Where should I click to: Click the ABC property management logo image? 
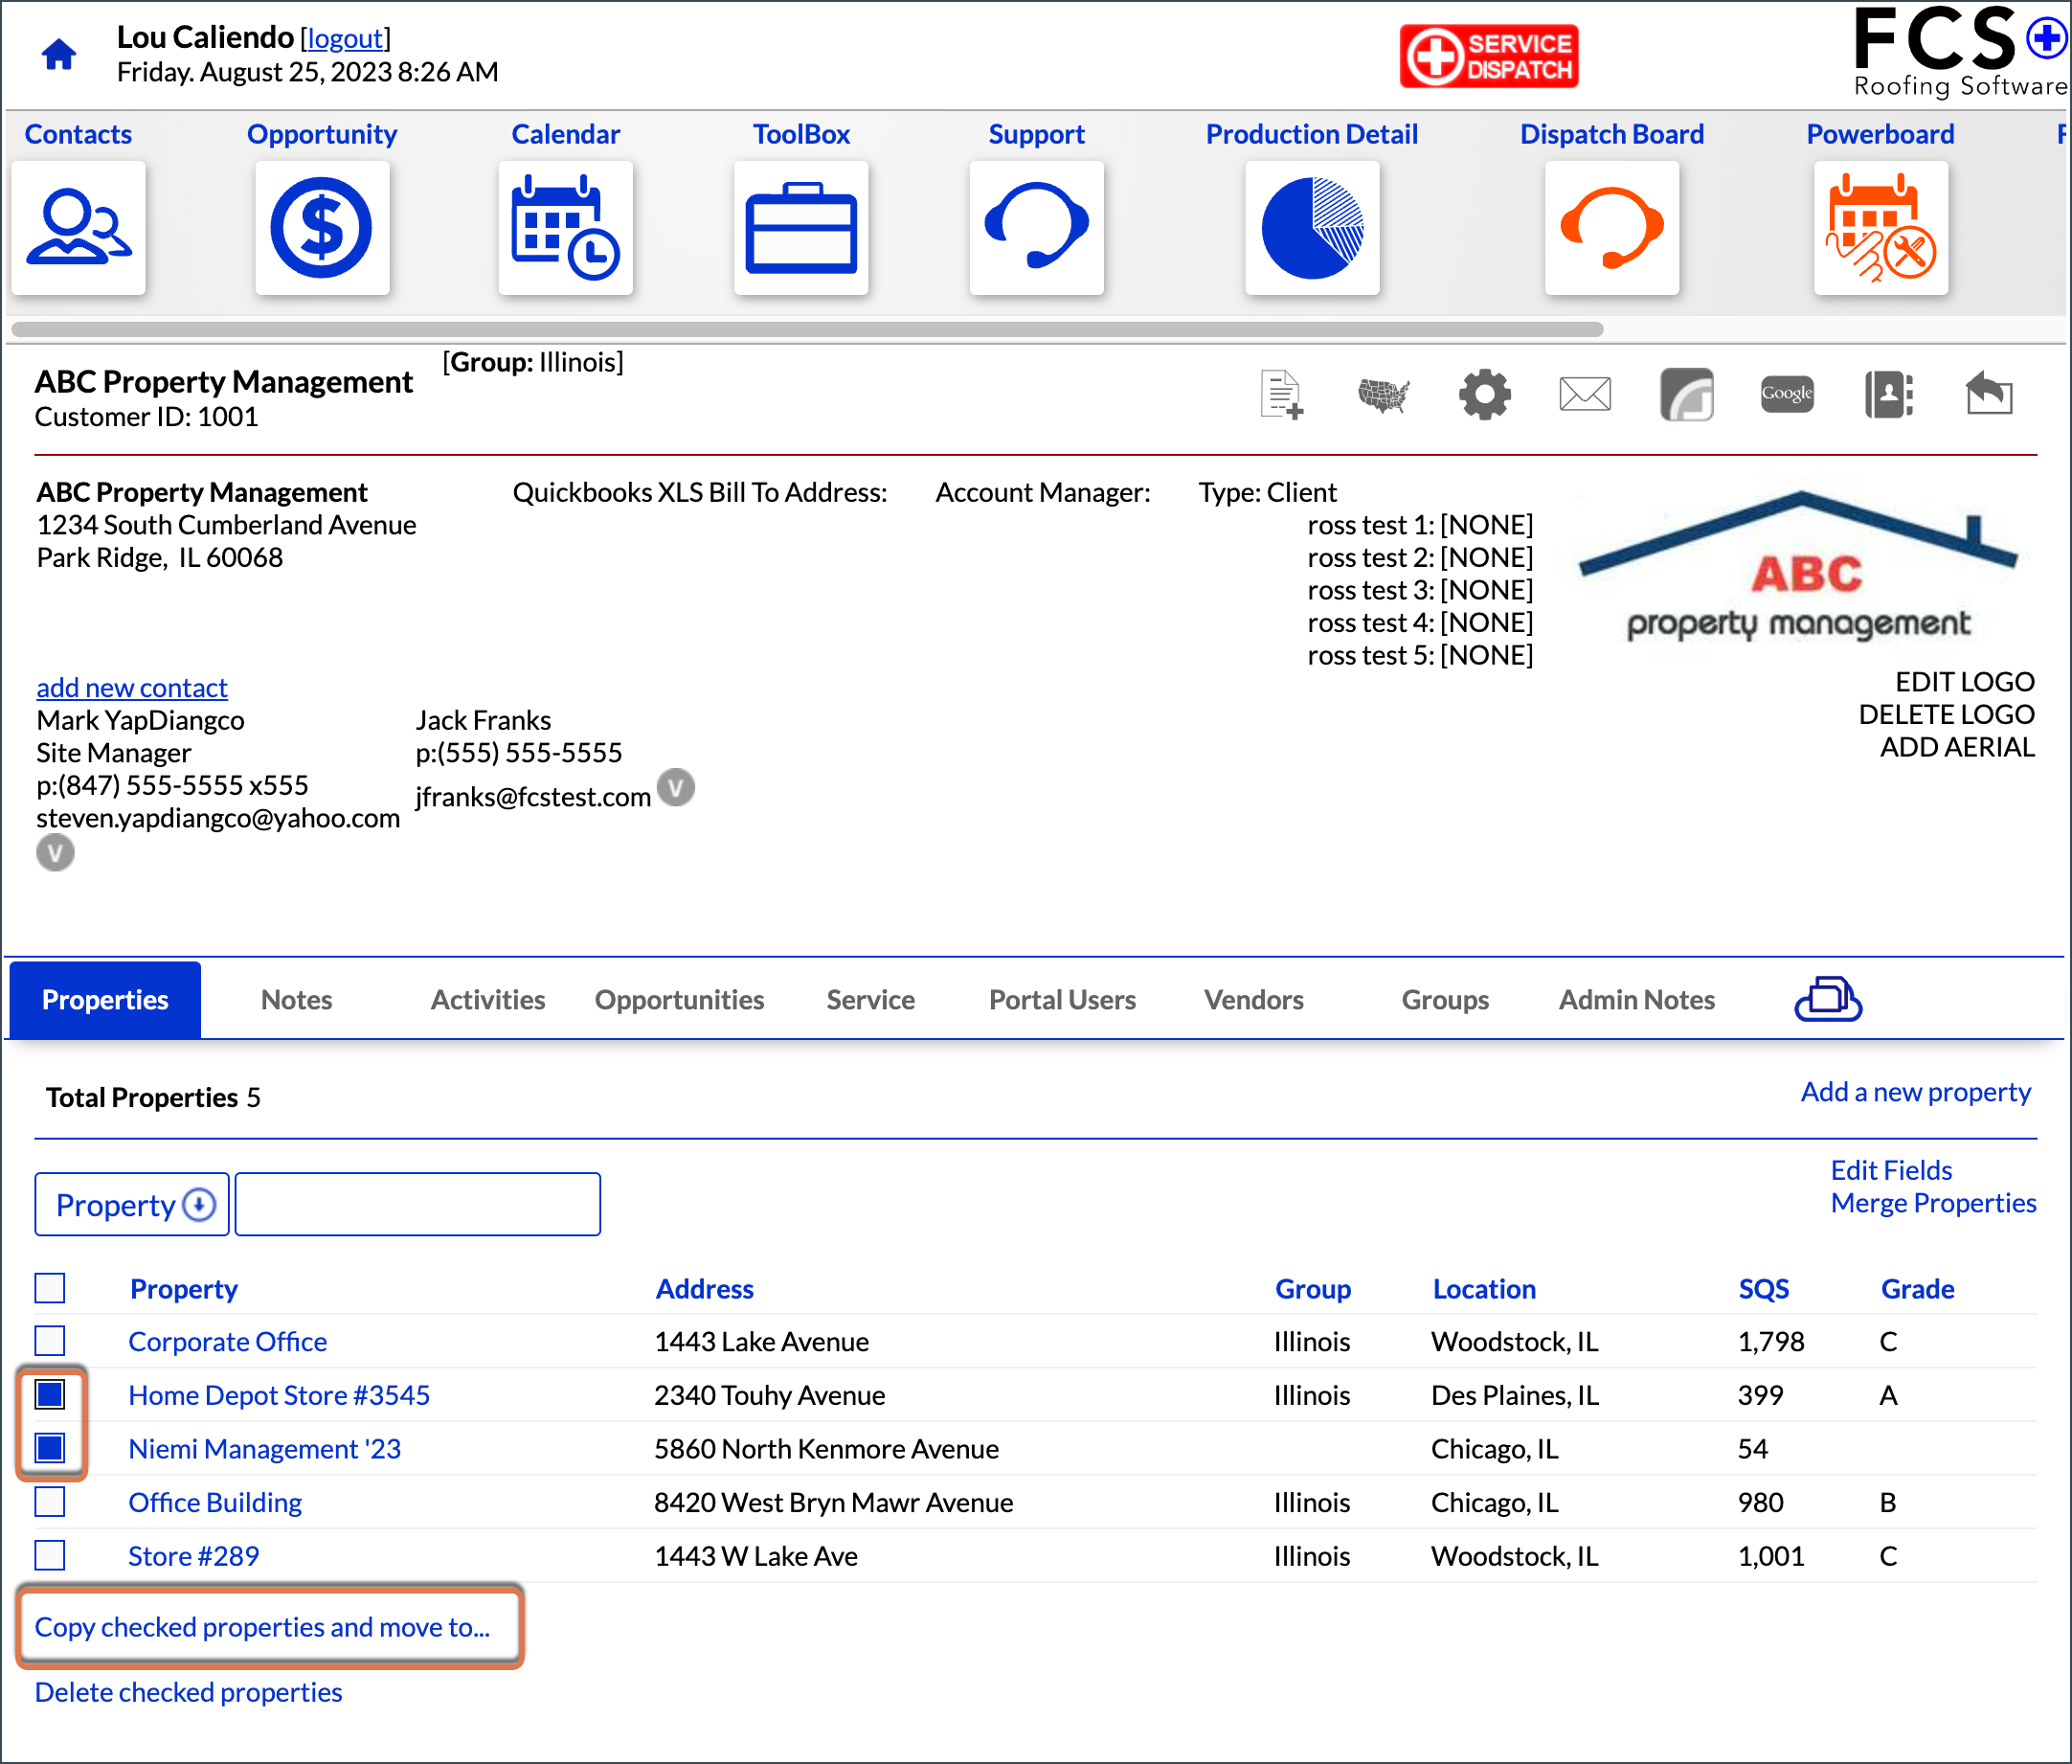pos(1798,568)
